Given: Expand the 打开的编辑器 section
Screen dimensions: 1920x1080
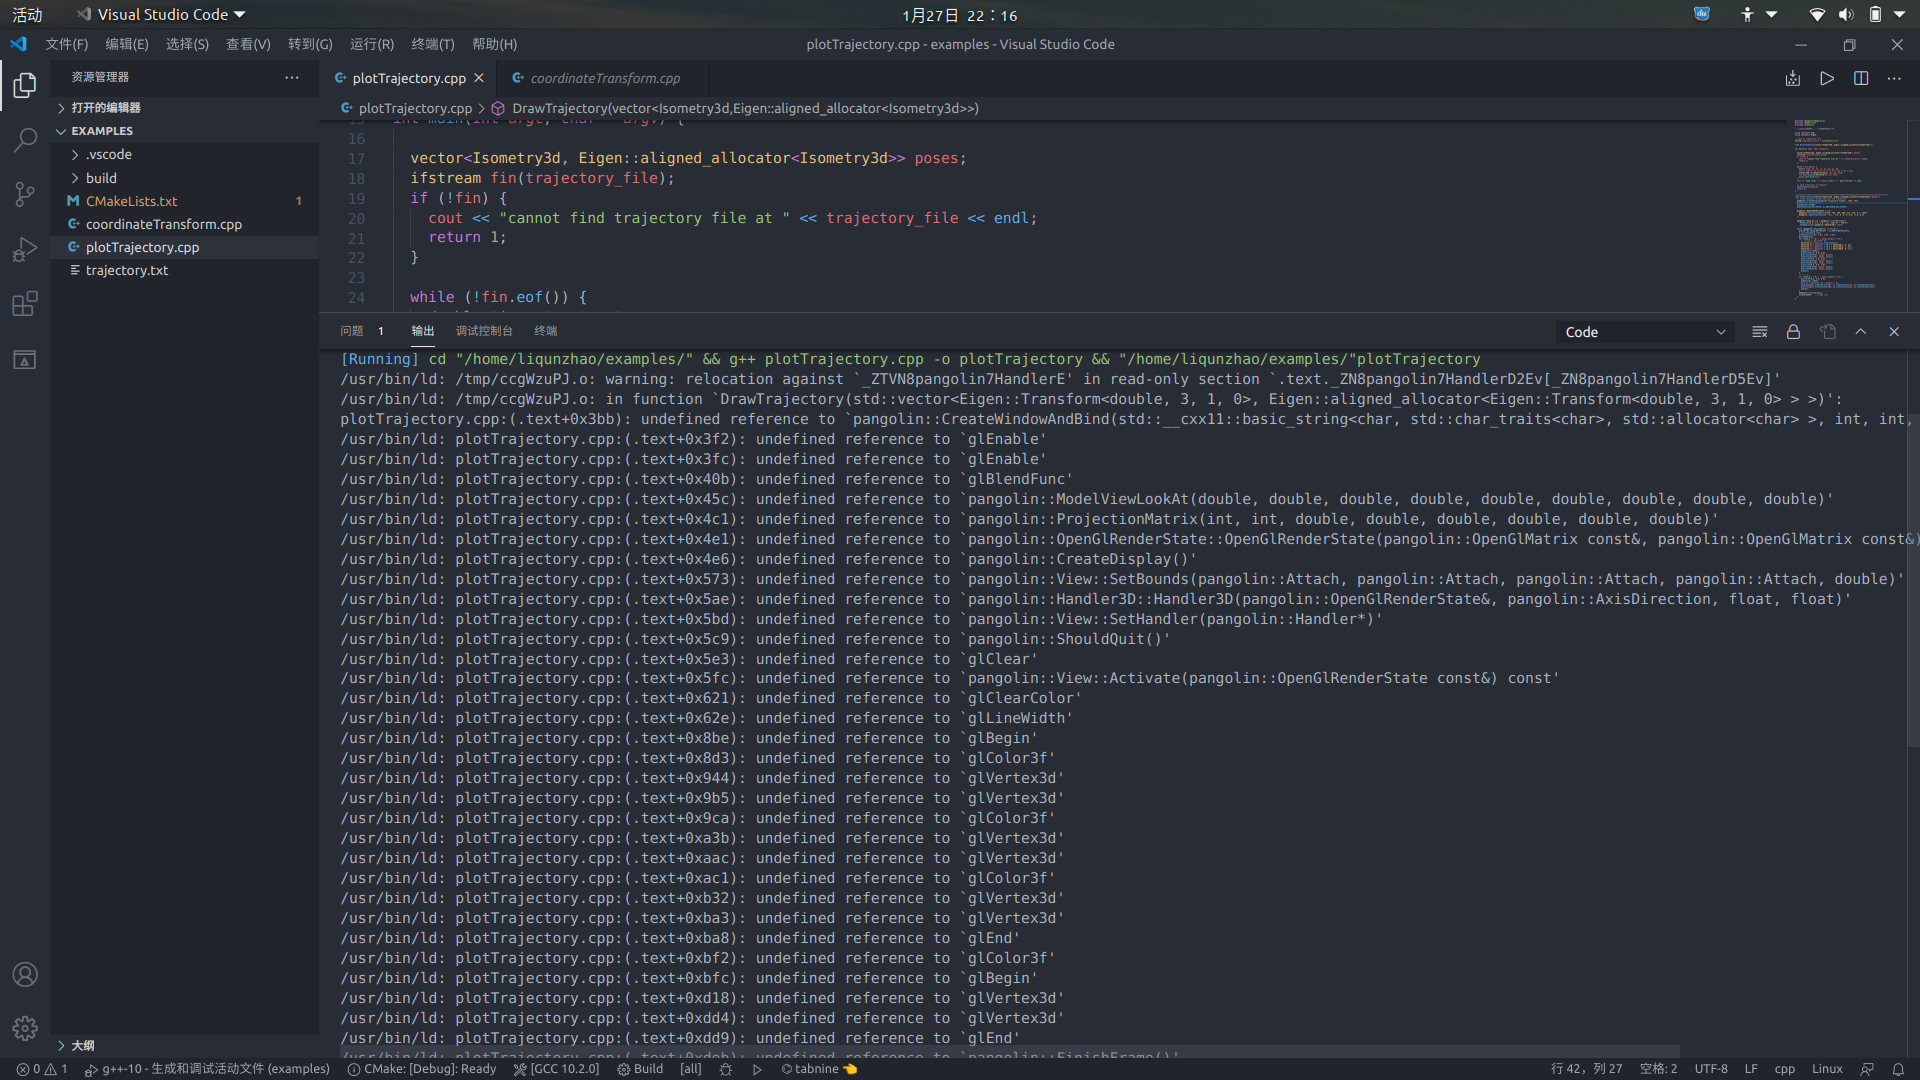Looking at the screenshot, I should tap(184, 108).
